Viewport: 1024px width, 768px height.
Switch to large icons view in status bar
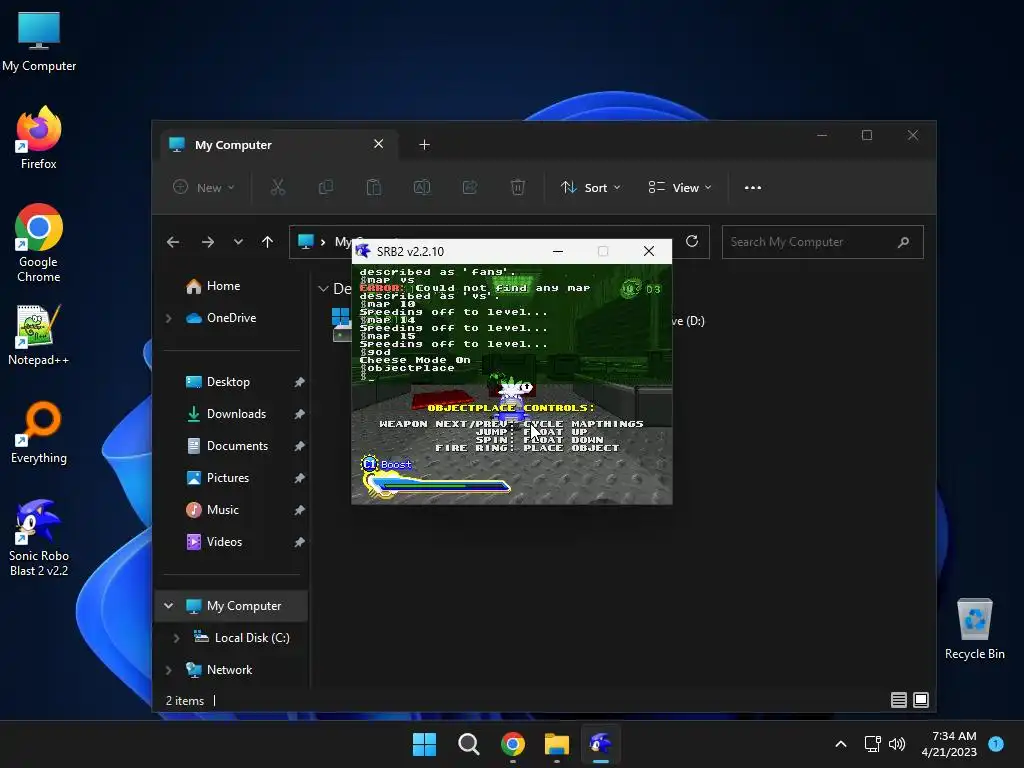click(921, 700)
